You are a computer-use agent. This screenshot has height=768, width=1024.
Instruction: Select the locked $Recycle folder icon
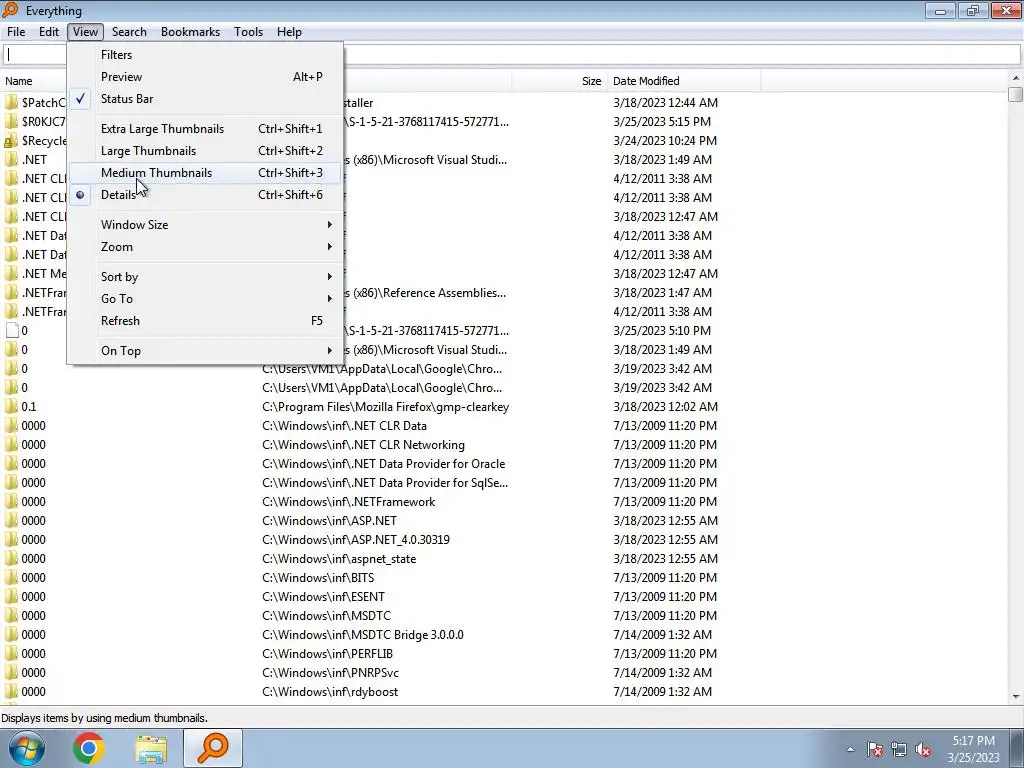click(11, 140)
